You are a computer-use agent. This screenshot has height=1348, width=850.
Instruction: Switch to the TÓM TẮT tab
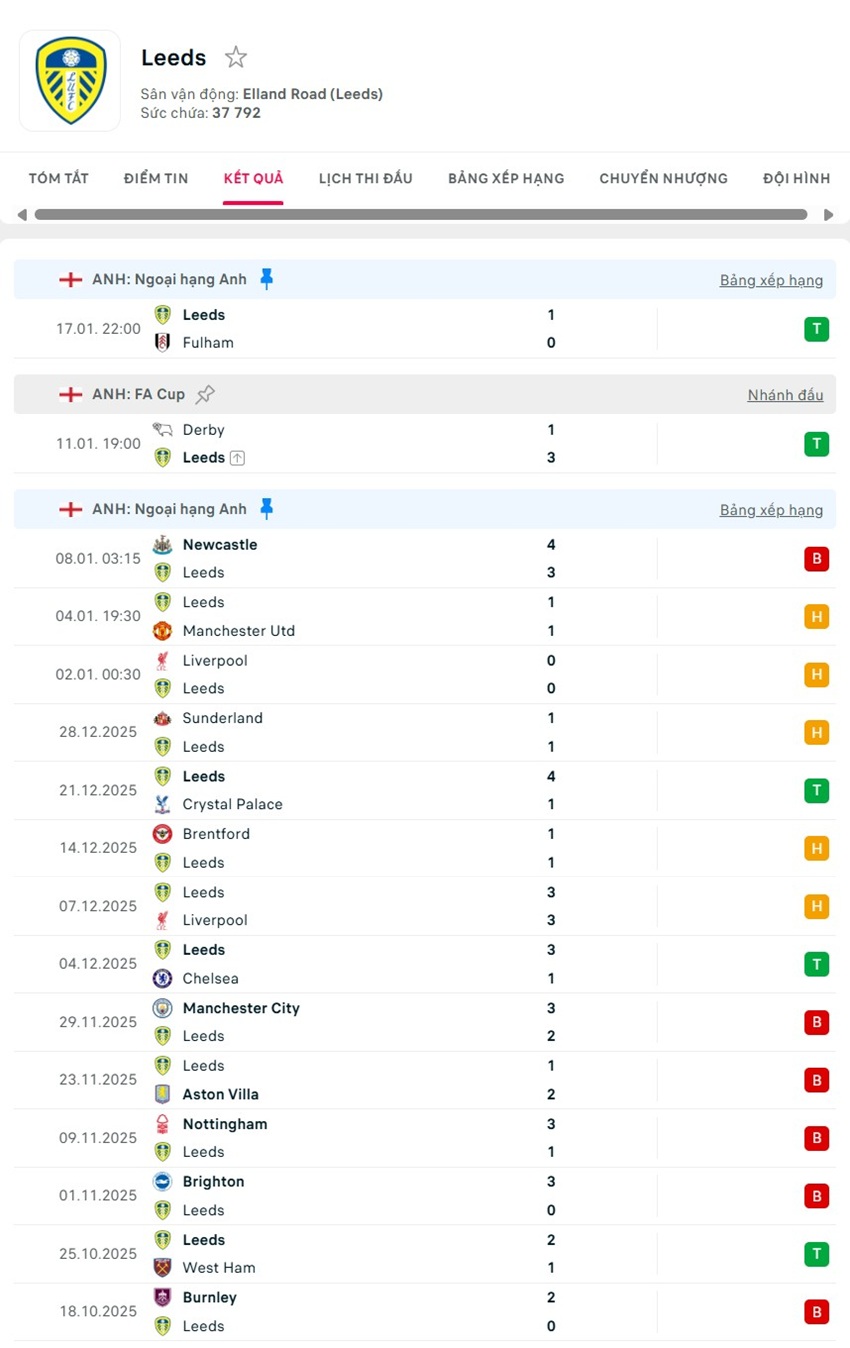click(x=58, y=178)
